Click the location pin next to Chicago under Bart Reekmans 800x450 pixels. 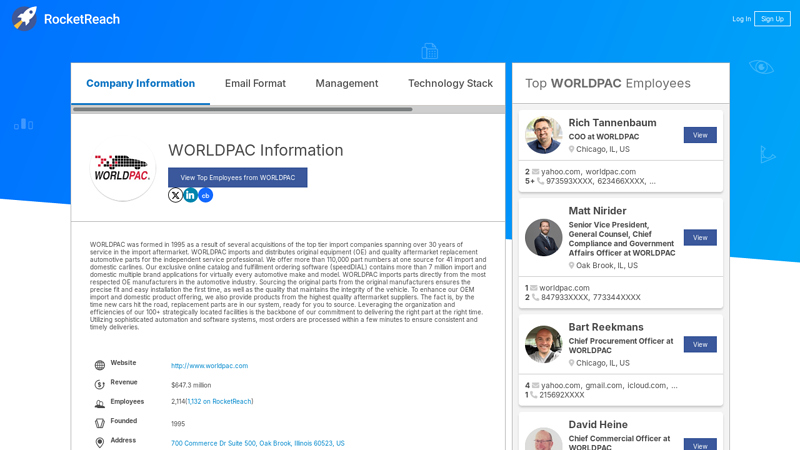pos(571,363)
